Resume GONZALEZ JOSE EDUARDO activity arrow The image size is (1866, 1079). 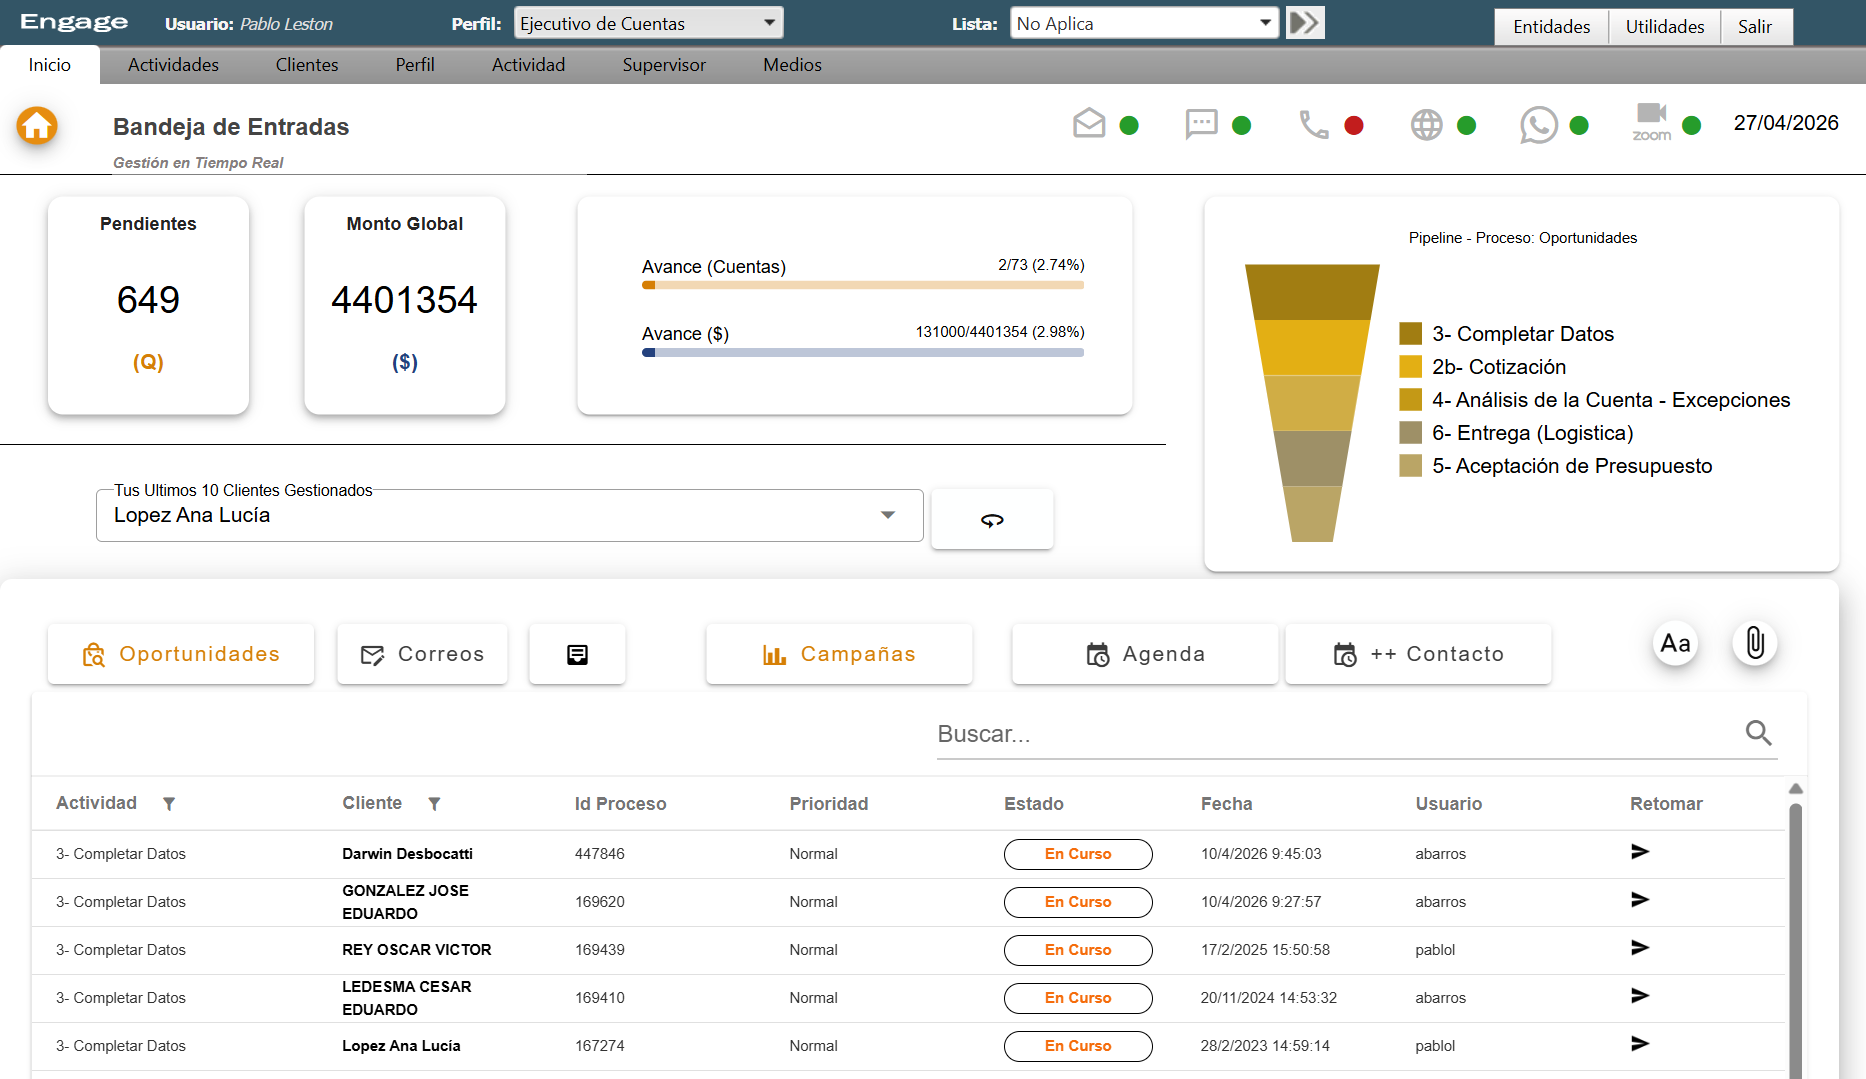coord(1640,900)
